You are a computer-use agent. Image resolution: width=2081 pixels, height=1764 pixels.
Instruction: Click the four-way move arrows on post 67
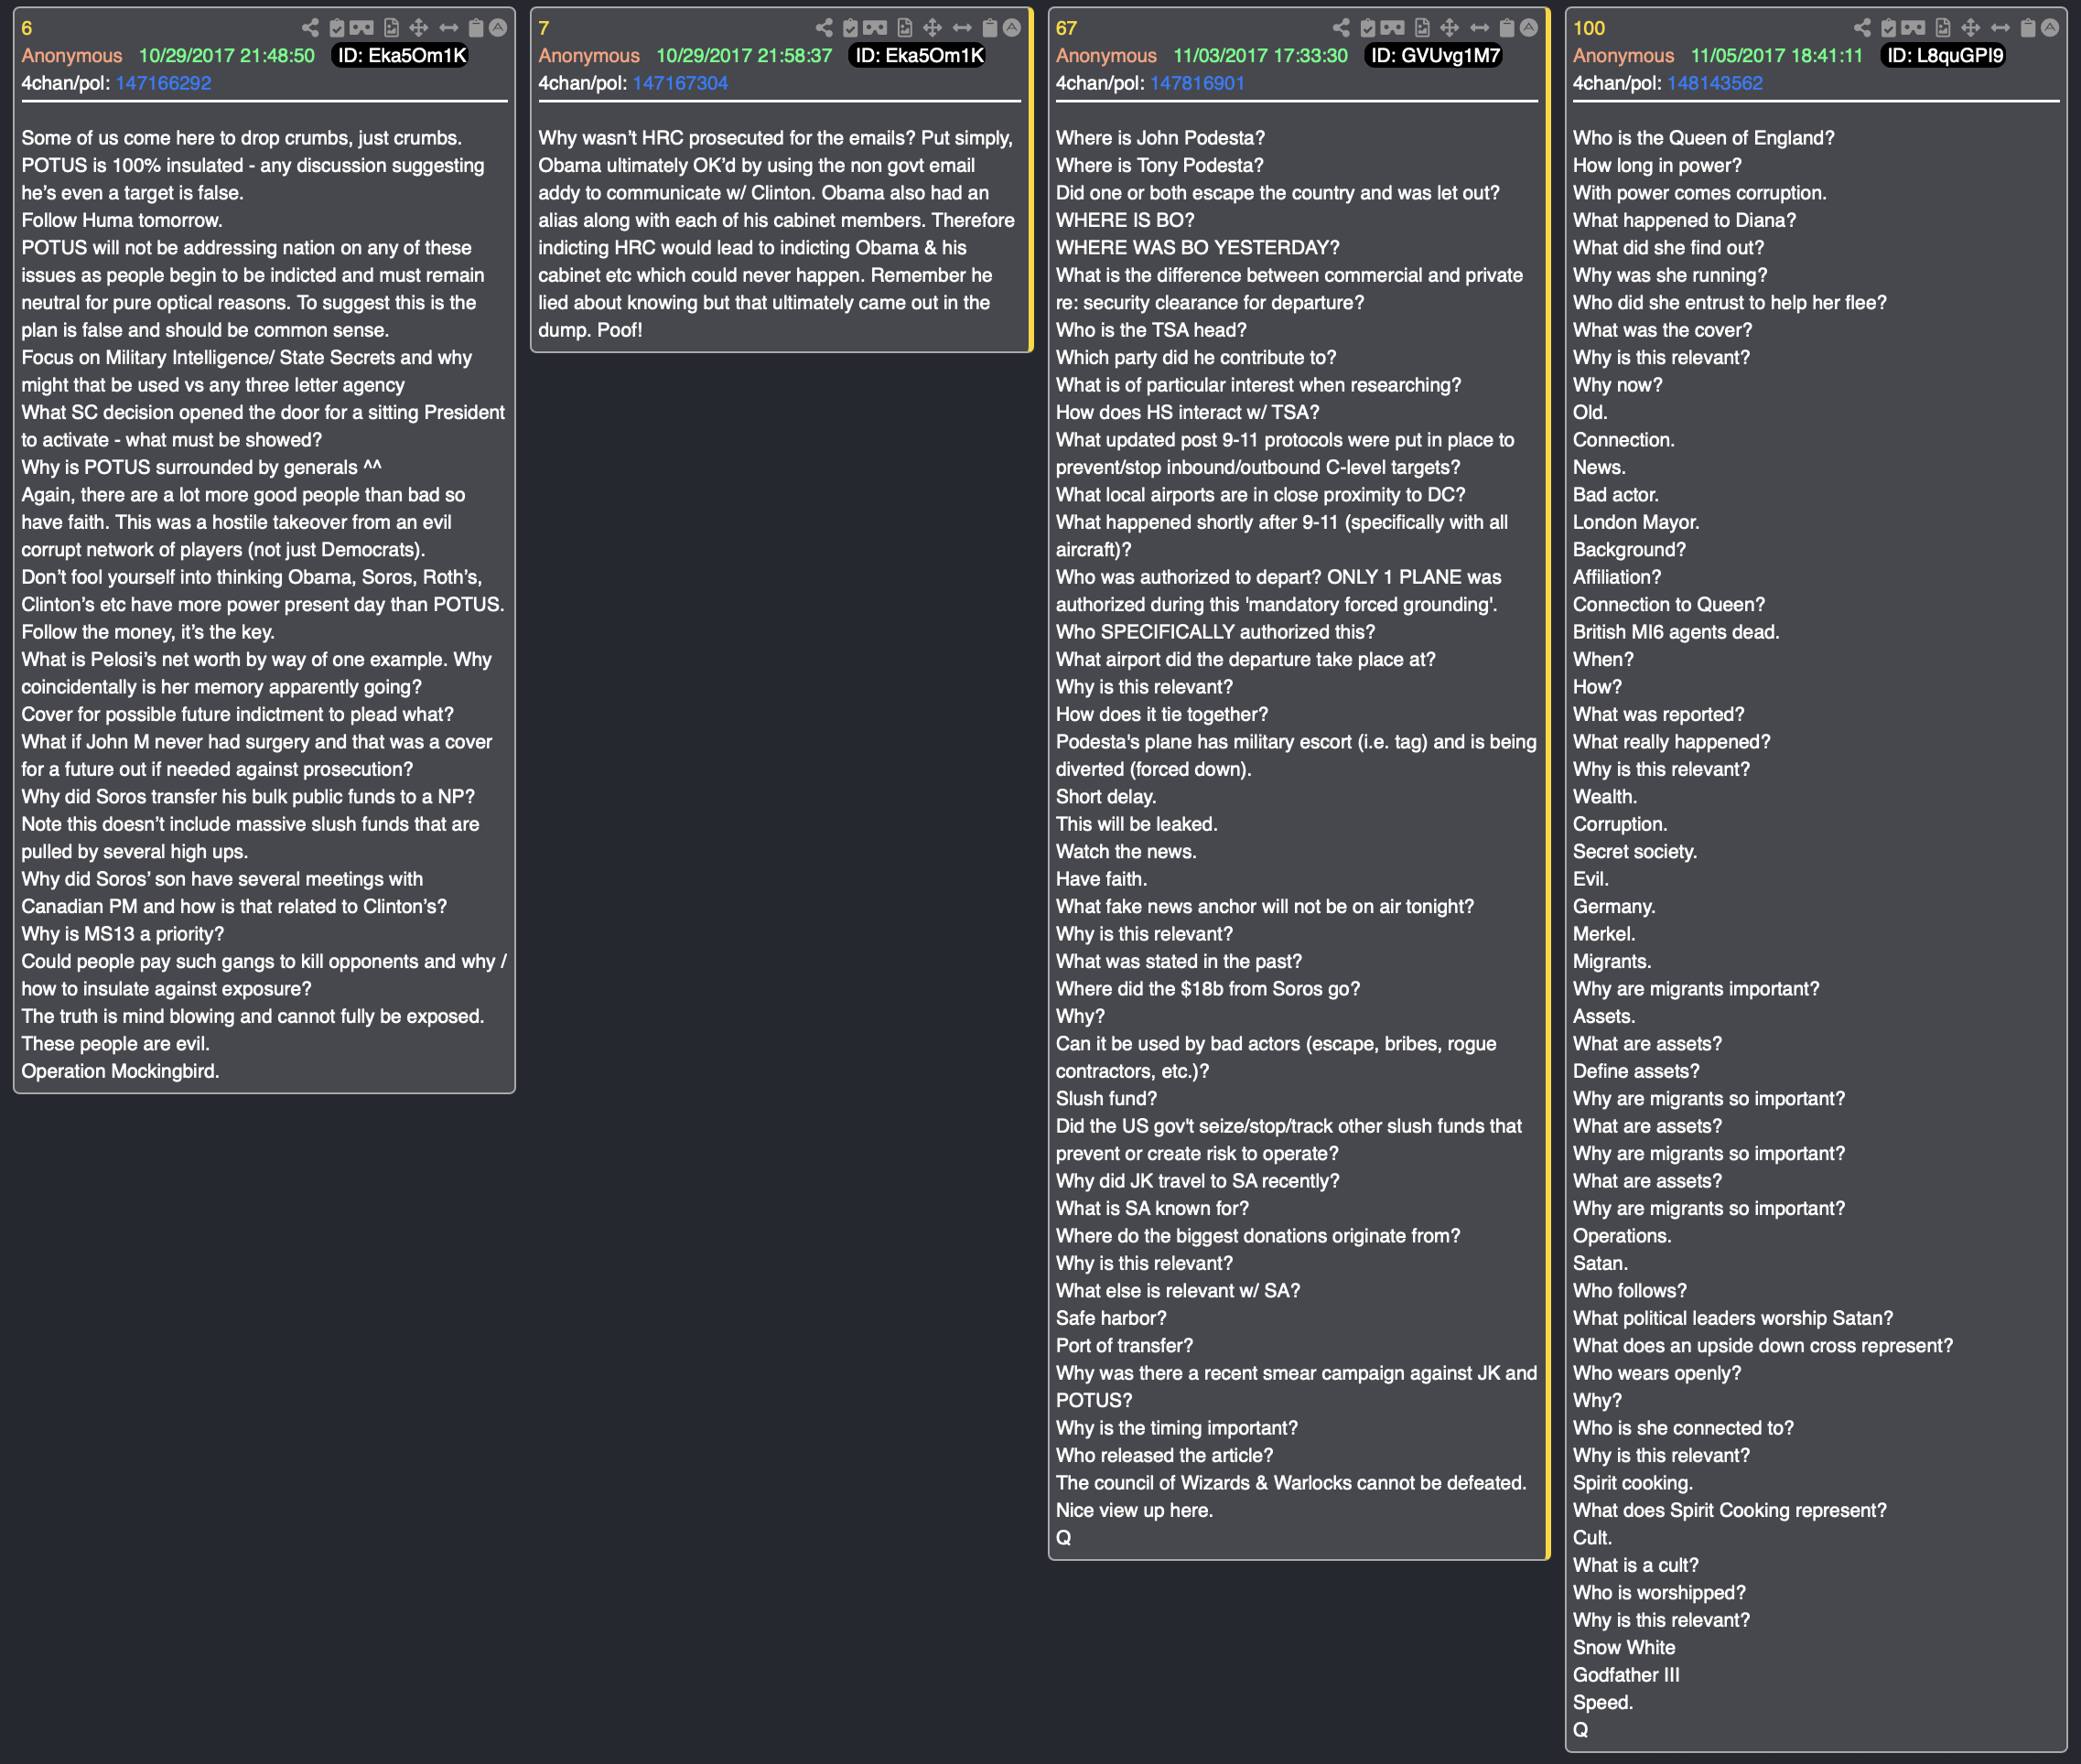[x=1449, y=27]
